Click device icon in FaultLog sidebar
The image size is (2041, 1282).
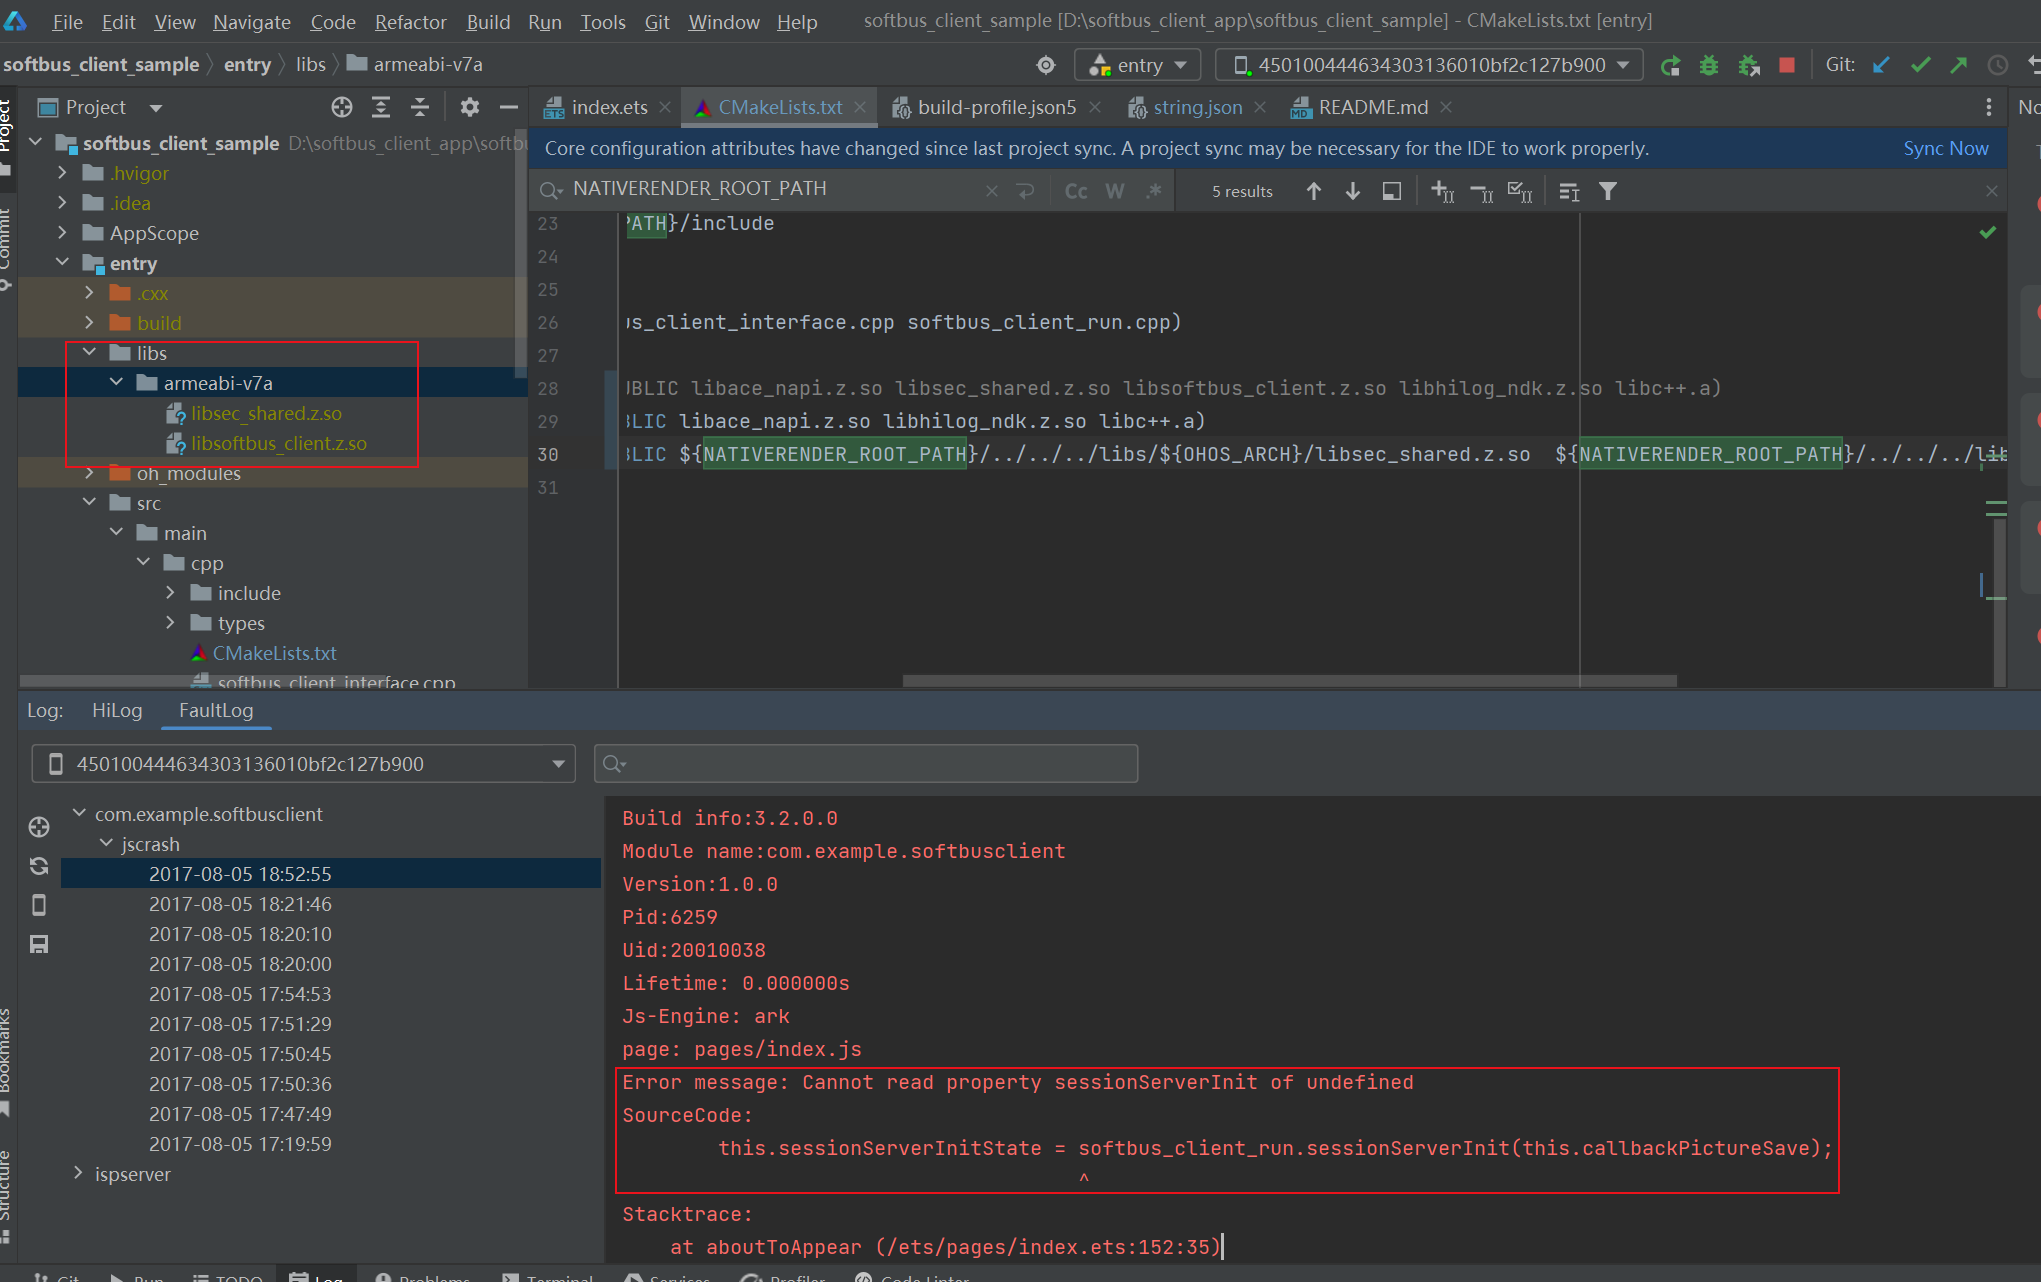point(39,905)
